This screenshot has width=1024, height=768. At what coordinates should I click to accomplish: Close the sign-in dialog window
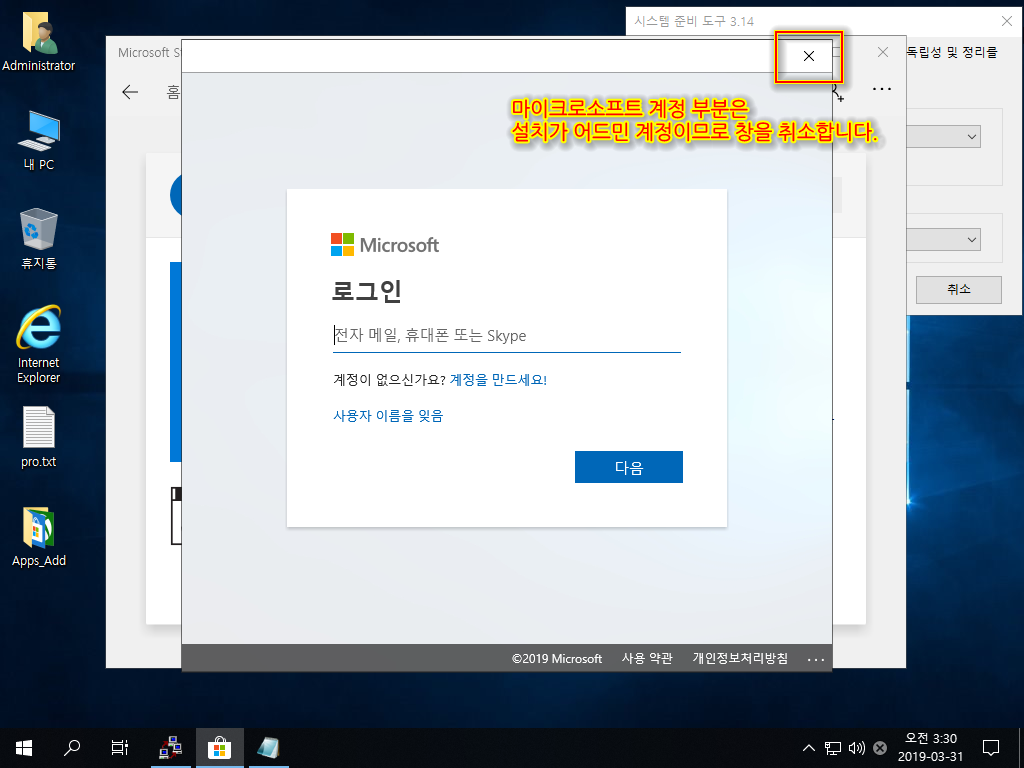[x=808, y=56]
